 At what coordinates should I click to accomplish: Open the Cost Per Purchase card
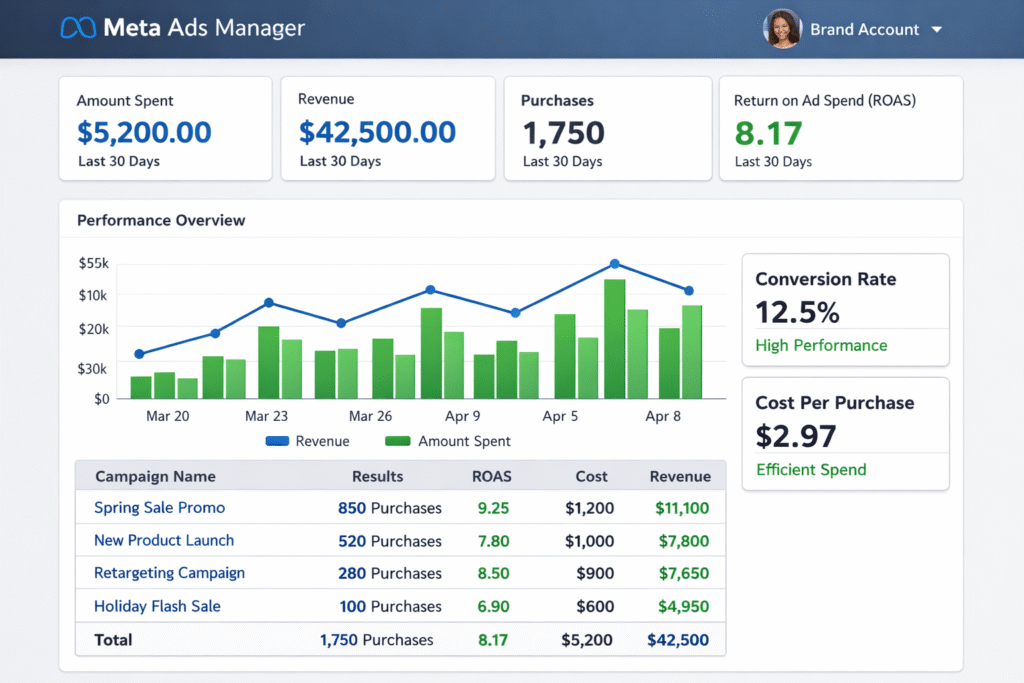click(845, 434)
